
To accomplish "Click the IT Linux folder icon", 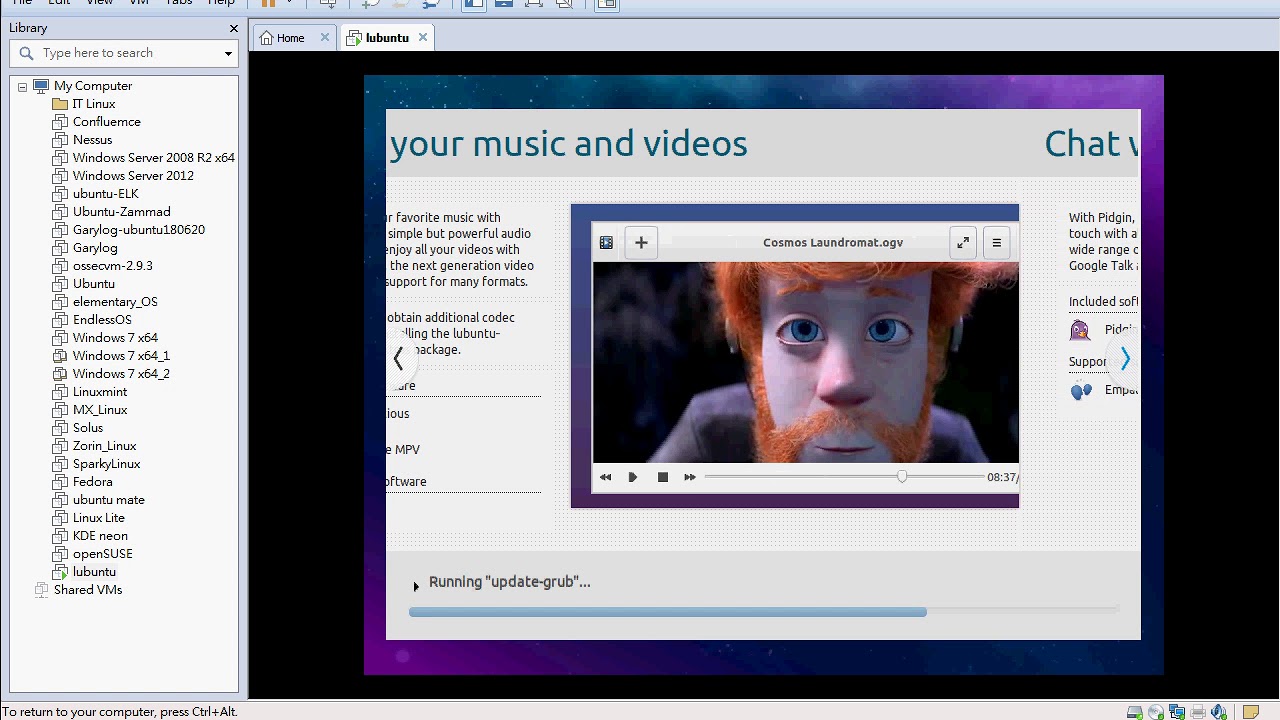I will pyautogui.click(x=60, y=104).
